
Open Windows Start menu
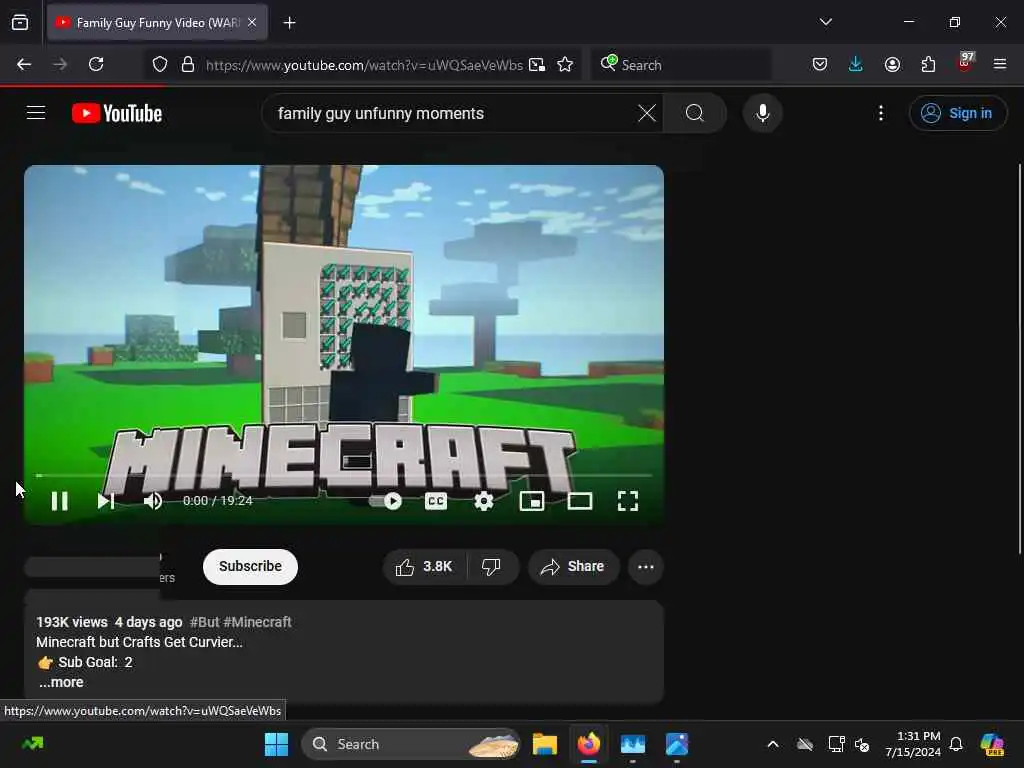pyautogui.click(x=276, y=744)
